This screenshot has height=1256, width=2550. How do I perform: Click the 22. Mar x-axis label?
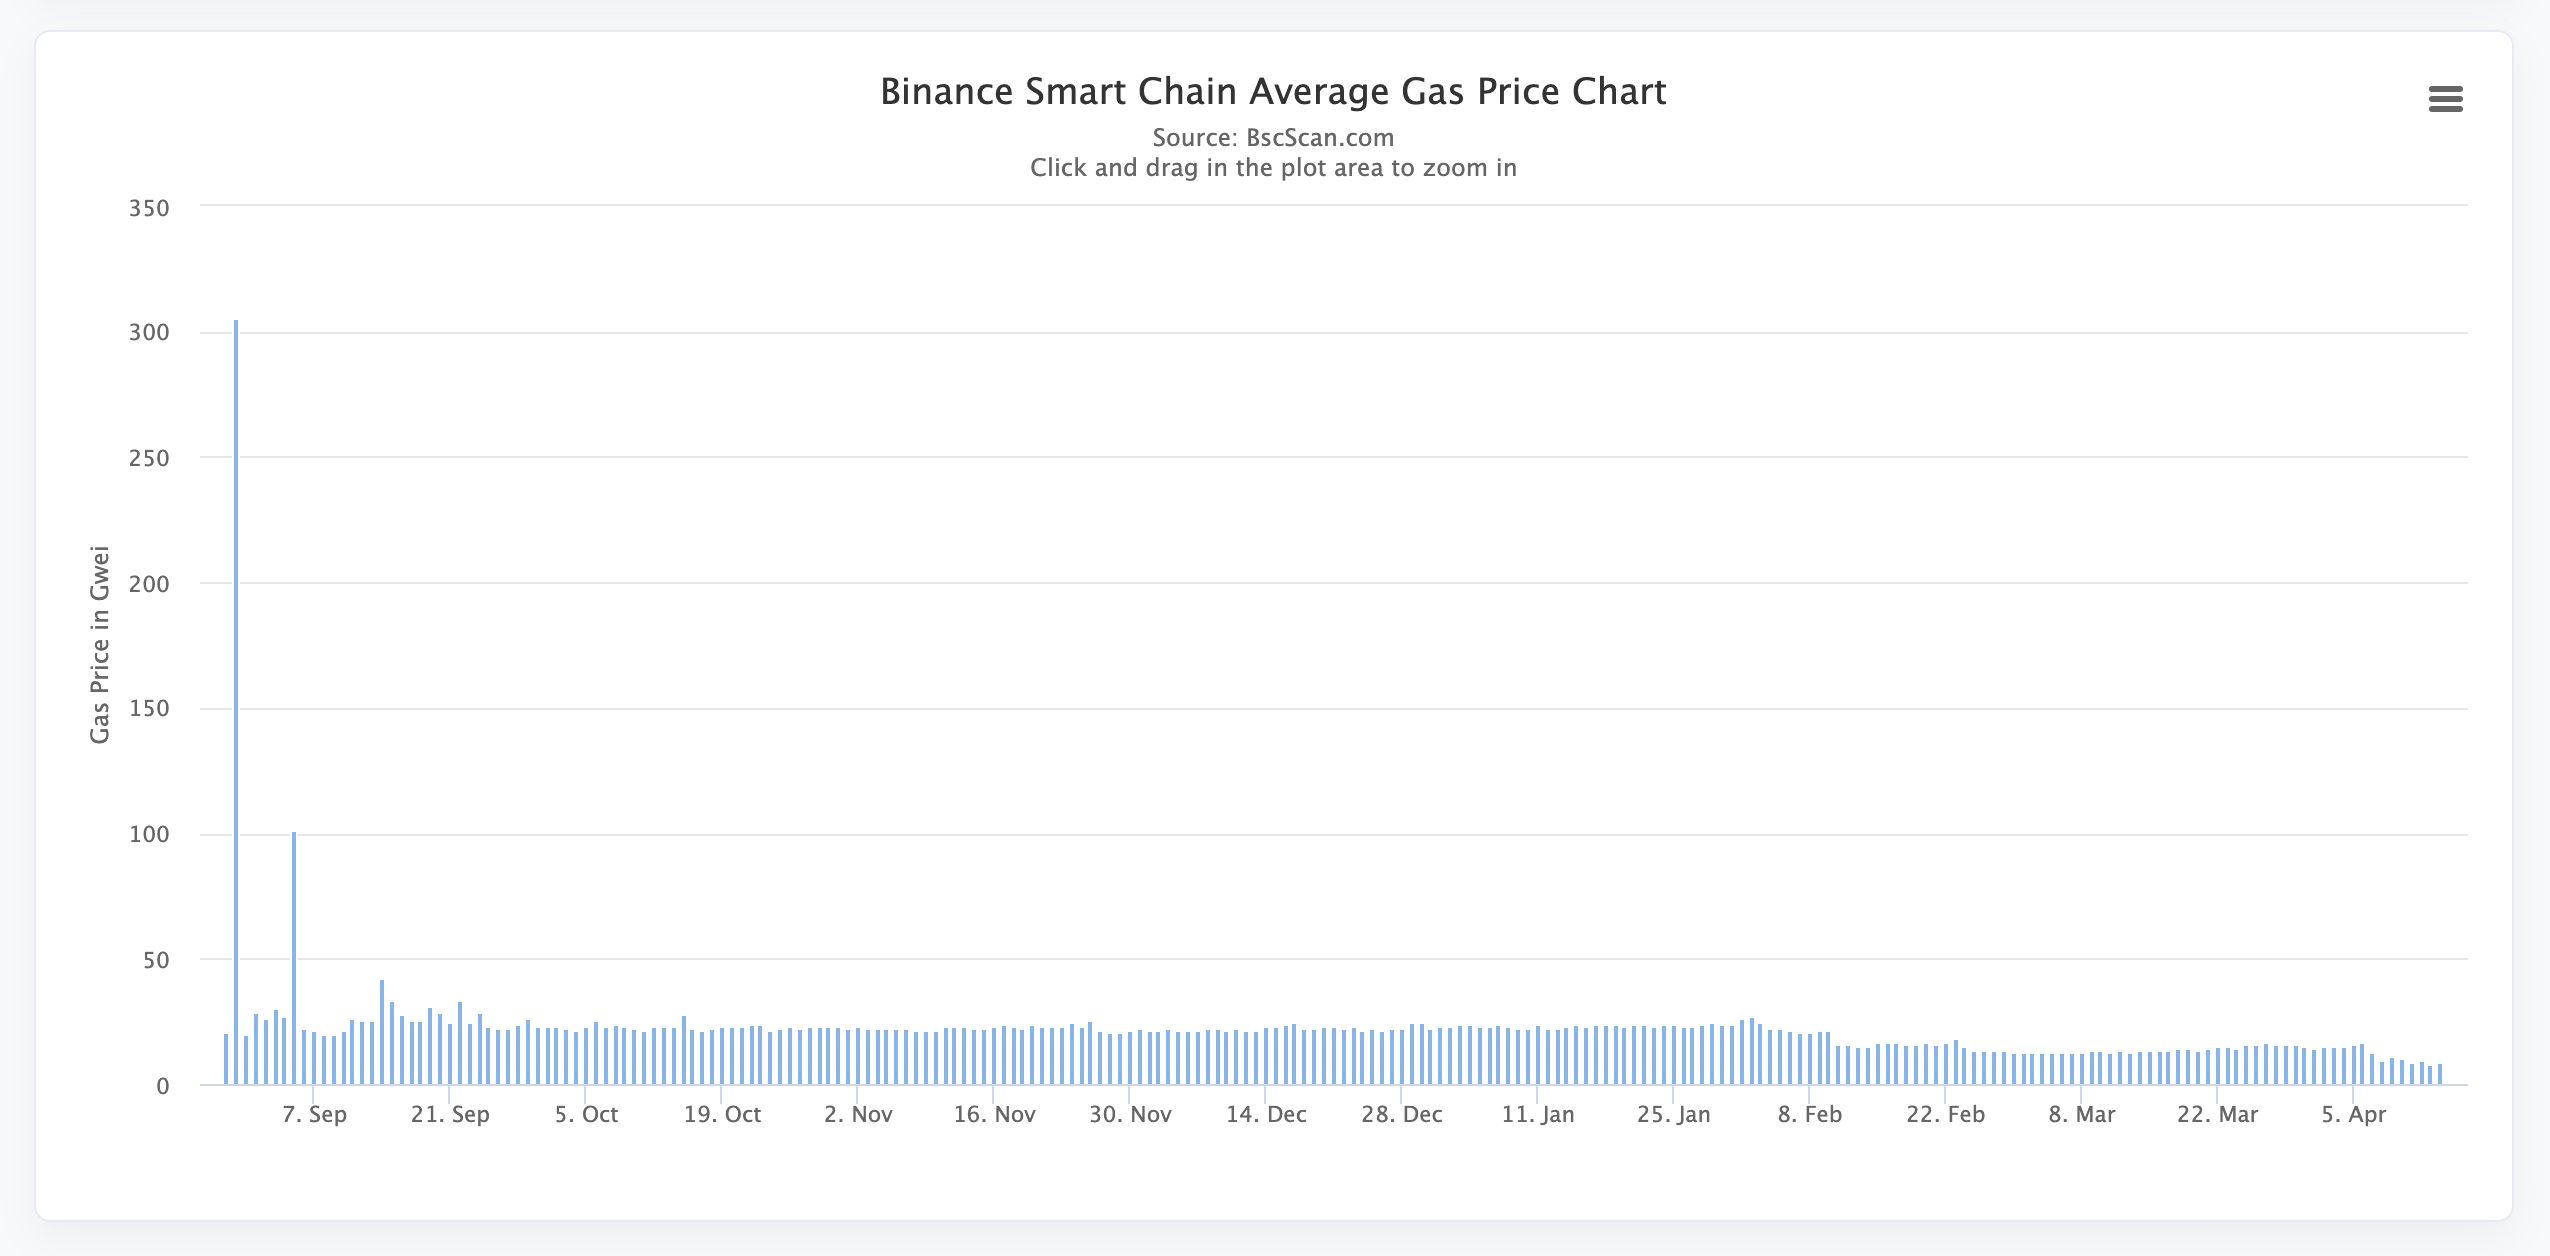tap(2218, 1115)
